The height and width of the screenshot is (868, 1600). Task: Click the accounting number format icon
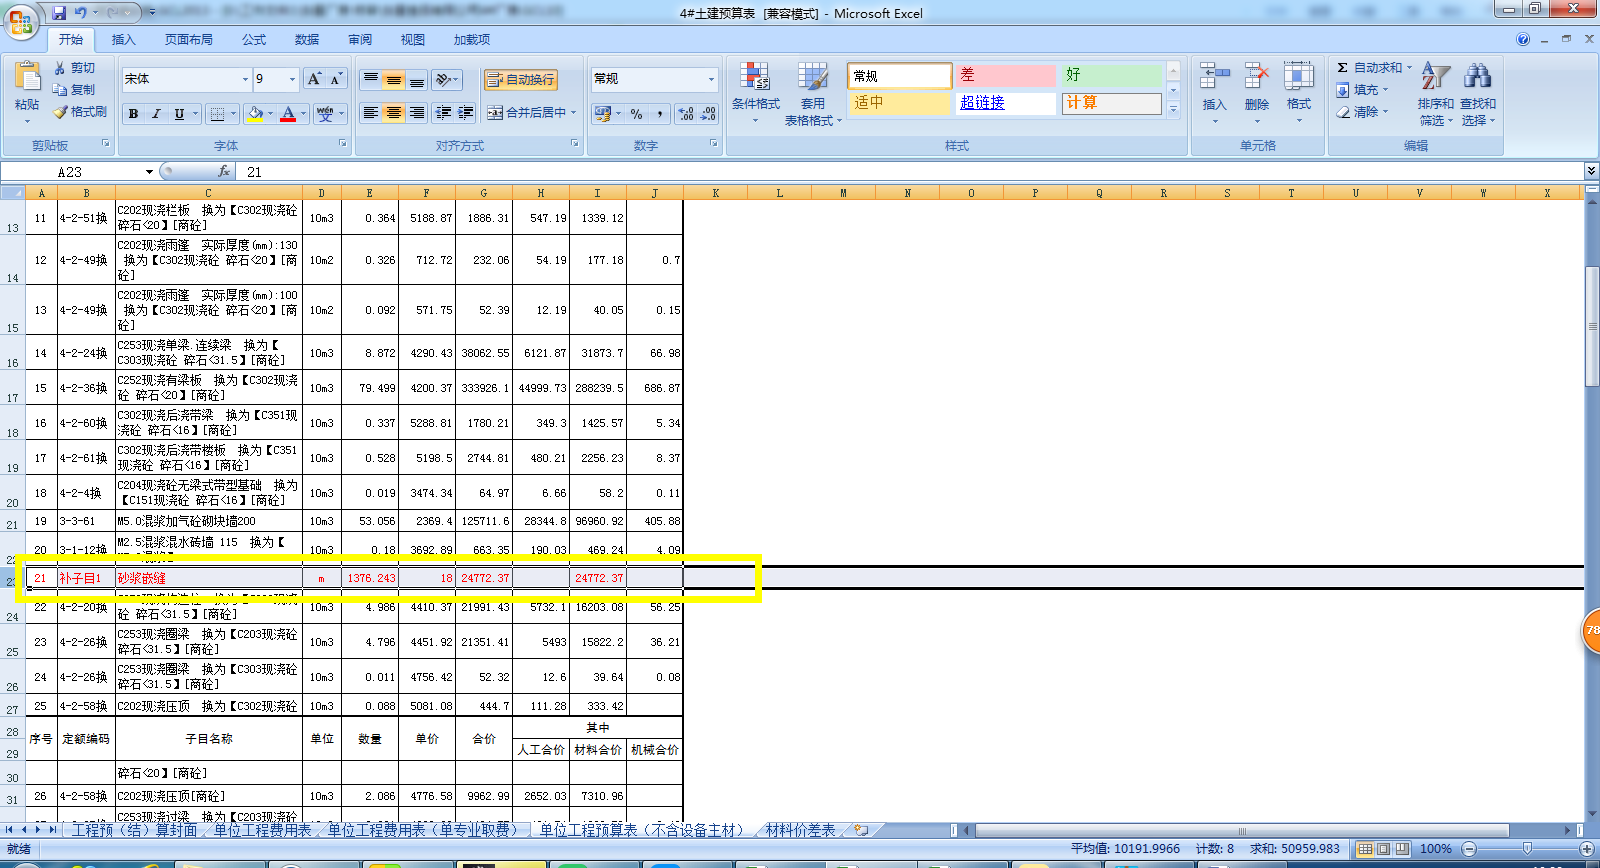[602, 114]
